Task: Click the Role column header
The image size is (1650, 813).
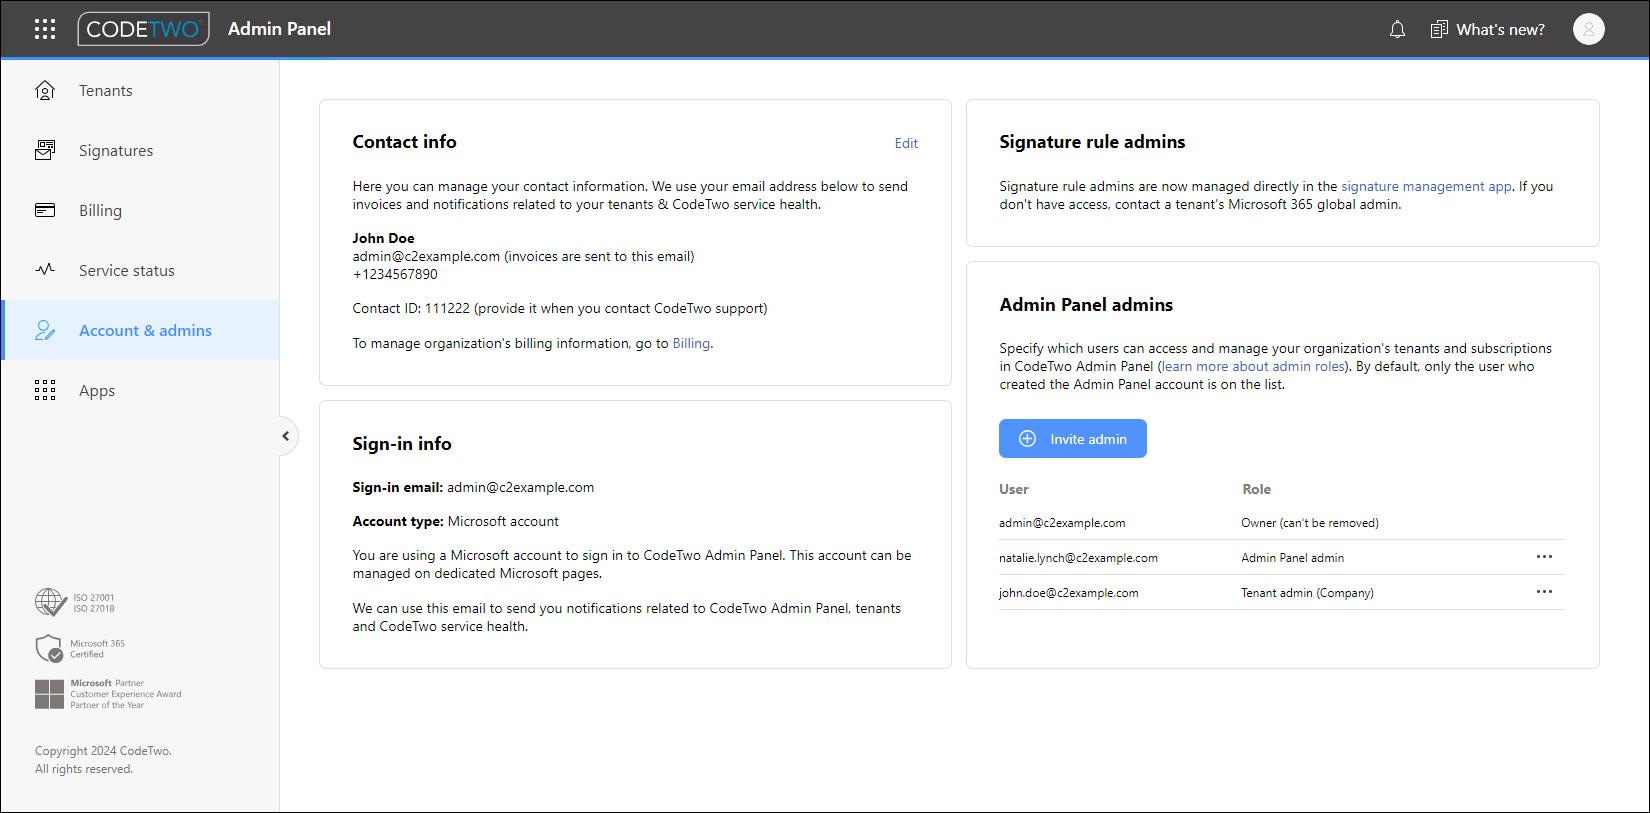Action: pos(1257,489)
